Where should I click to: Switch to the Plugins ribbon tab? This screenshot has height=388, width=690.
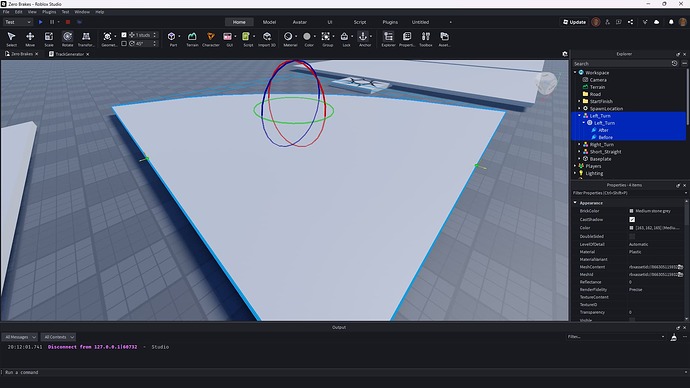(390, 22)
